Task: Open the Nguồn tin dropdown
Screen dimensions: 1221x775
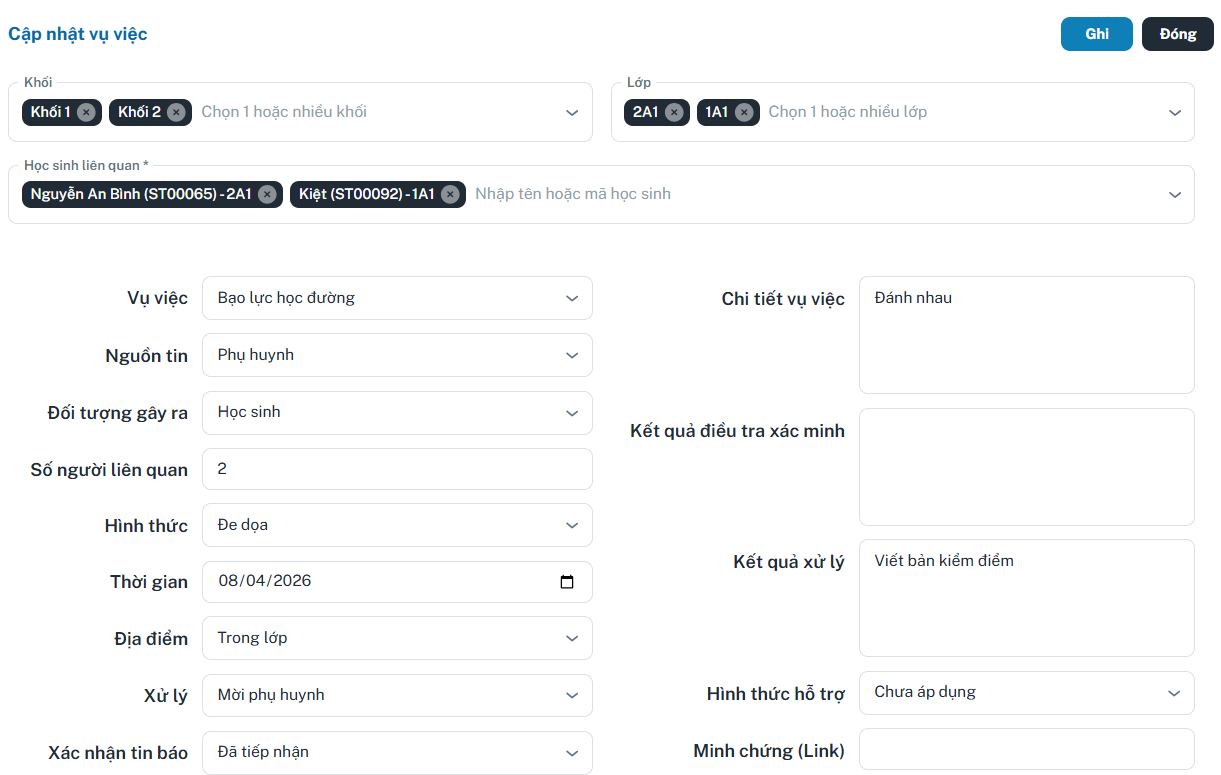Action: [397, 355]
